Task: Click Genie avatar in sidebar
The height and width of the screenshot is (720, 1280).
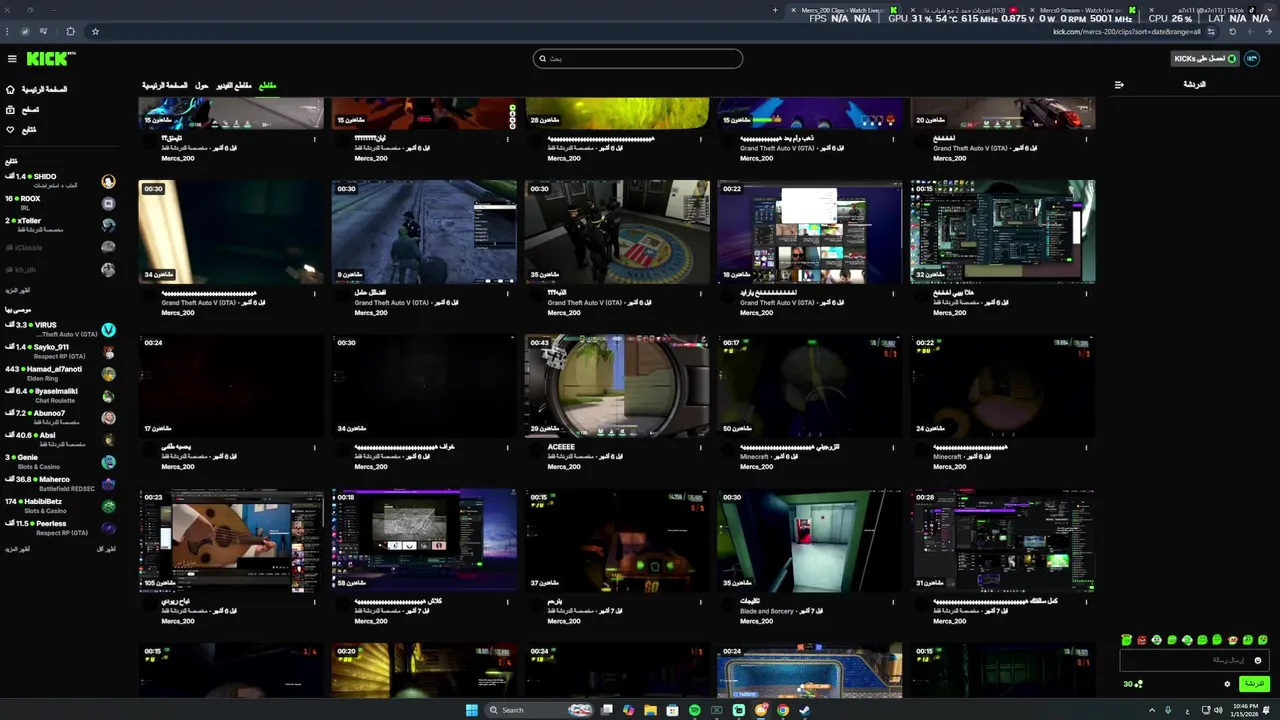Action: tap(108, 462)
